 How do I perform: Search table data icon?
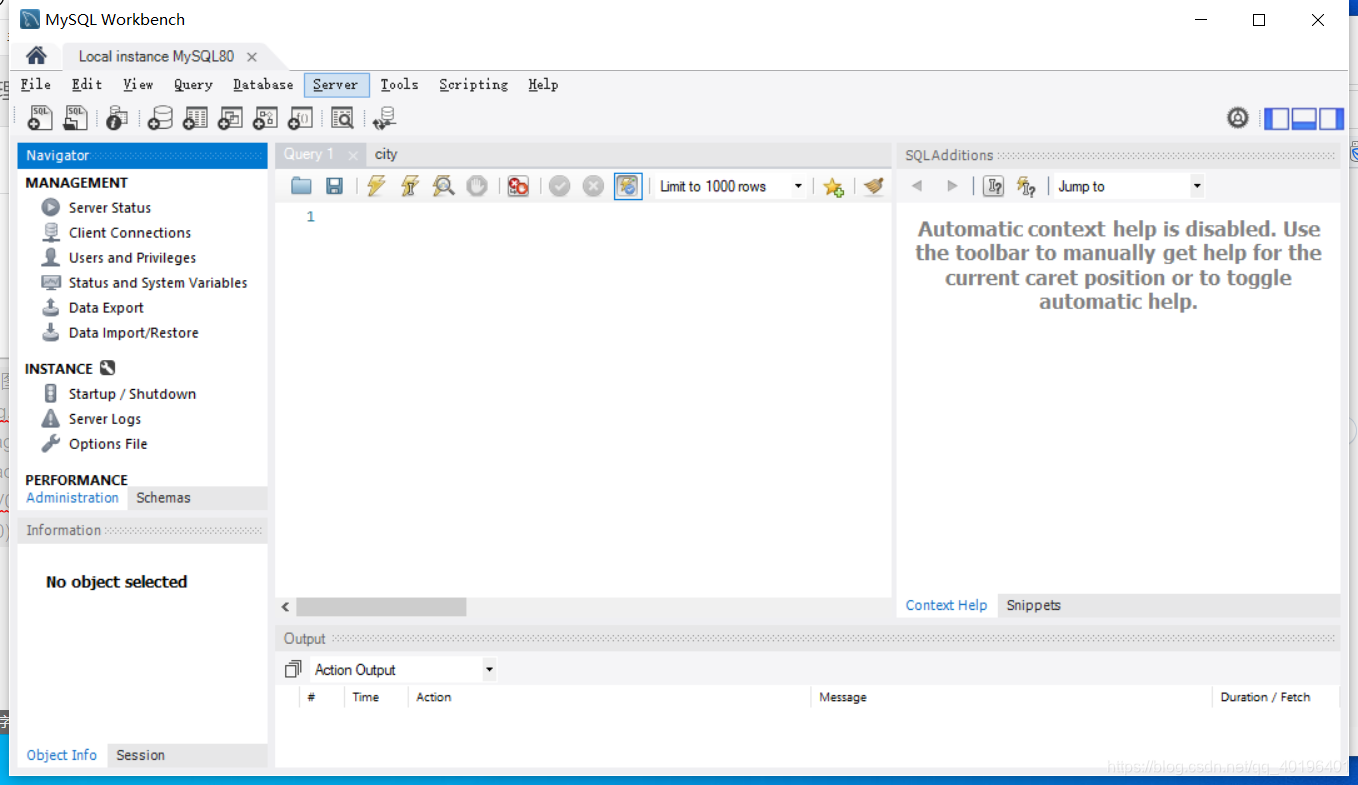point(342,118)
